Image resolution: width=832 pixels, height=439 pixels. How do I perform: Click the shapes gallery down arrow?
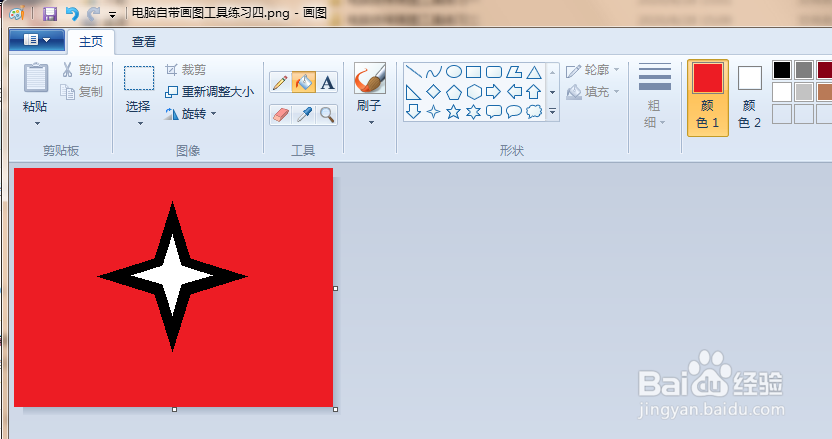pyautogui.click(x=552, y=92)
